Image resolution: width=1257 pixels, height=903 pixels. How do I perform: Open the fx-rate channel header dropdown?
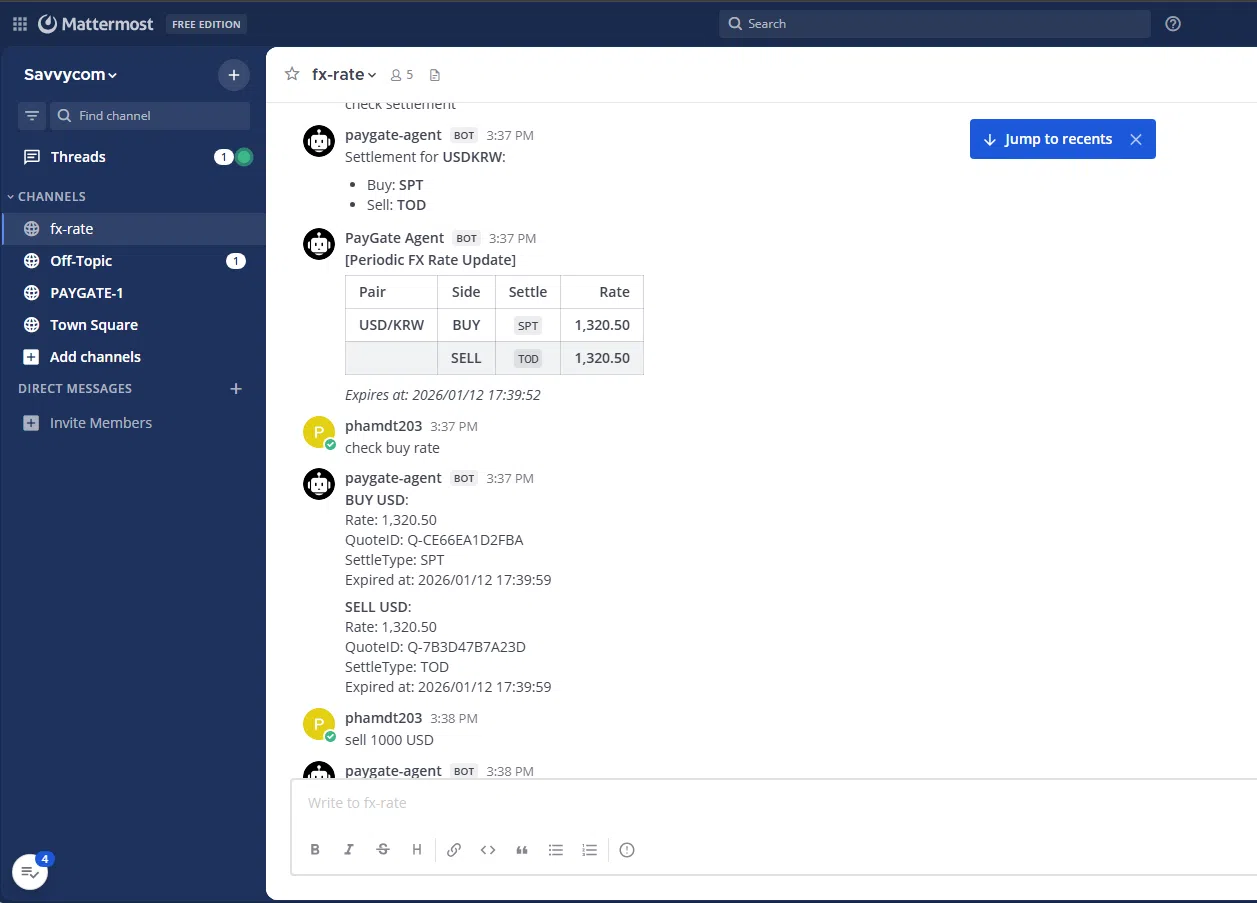click(x=344, y=75)
